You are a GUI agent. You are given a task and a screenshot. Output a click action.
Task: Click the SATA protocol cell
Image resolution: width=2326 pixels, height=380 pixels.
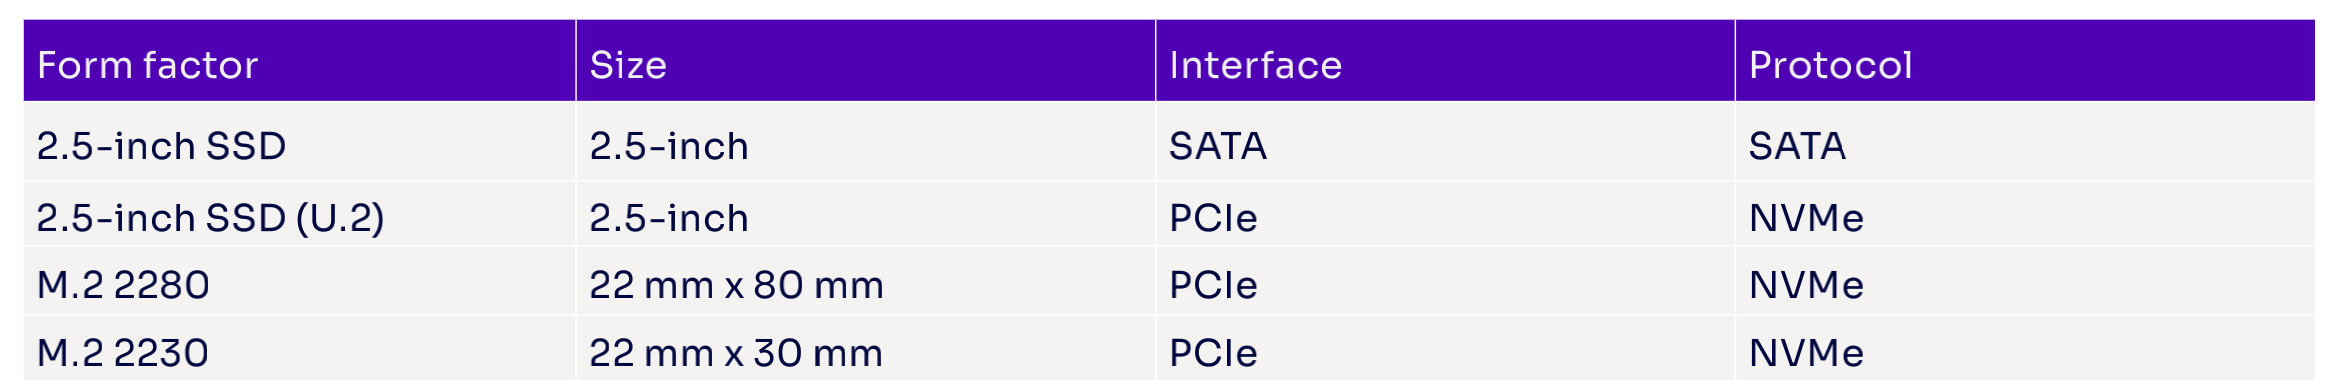tap(2025, 142)
